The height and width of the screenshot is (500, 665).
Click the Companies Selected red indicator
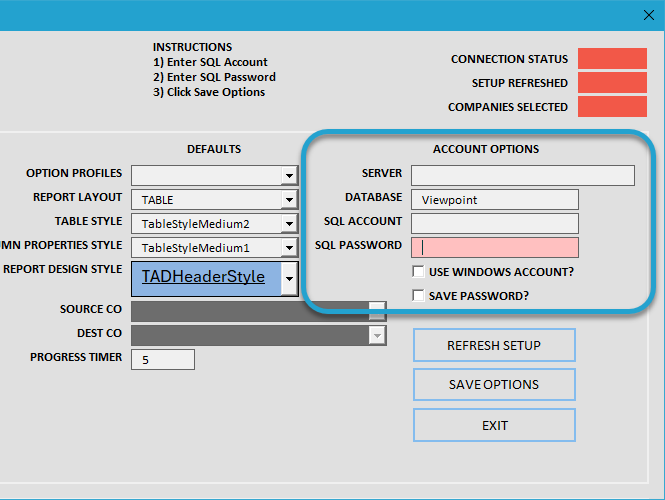[612, 106]
